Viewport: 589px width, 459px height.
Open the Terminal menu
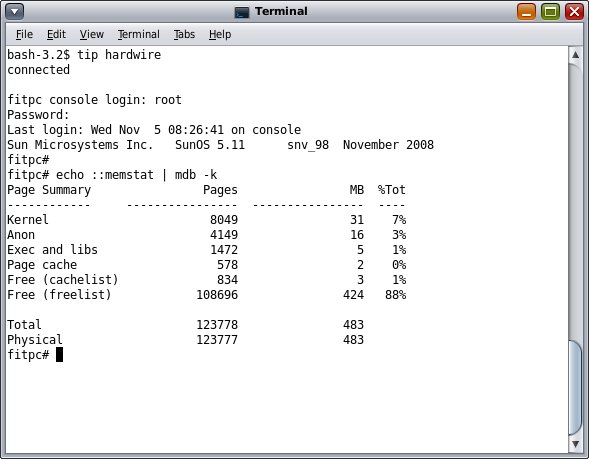139,35
